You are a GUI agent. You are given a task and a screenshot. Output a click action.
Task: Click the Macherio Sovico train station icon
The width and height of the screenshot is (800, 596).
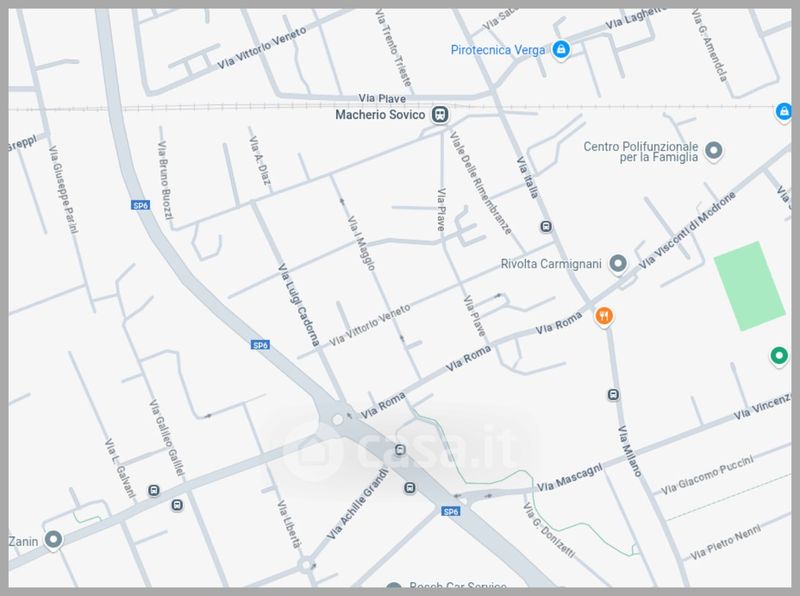click(x=440, y=114)
